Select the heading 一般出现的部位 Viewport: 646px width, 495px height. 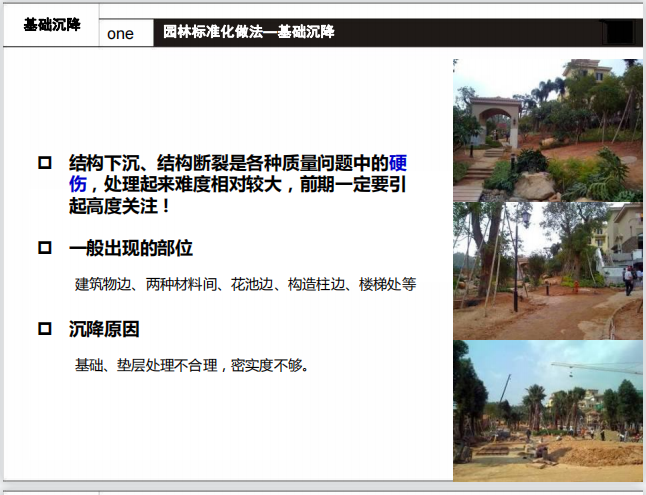tap(130, 248)
